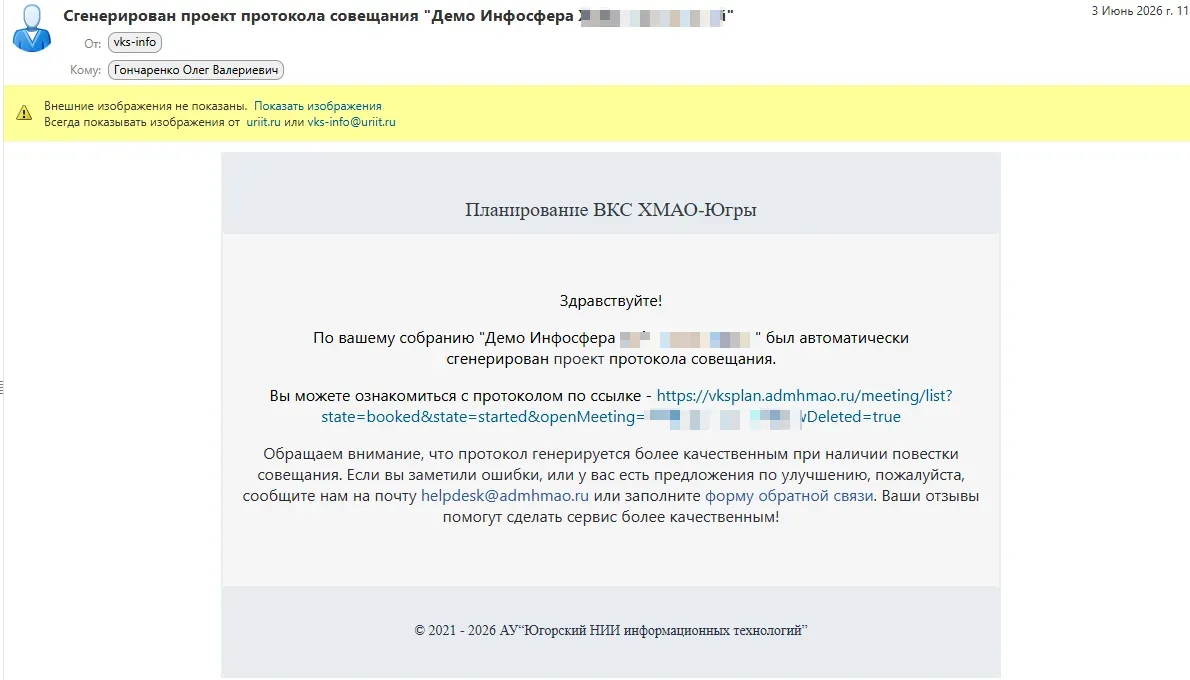
Task: Click the 'Внешние изображения не показаны.' notice
Action: click(x=146, y=105)
